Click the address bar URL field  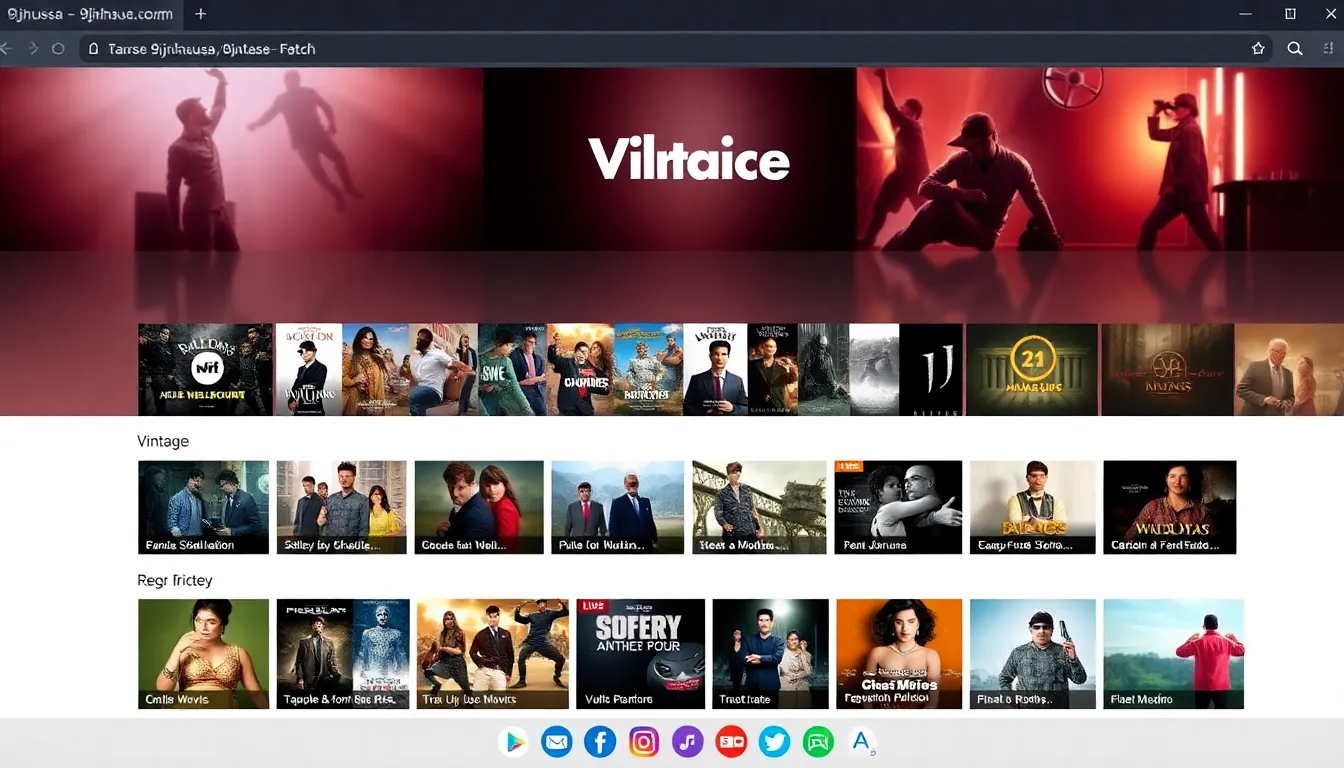click(600, 48)
